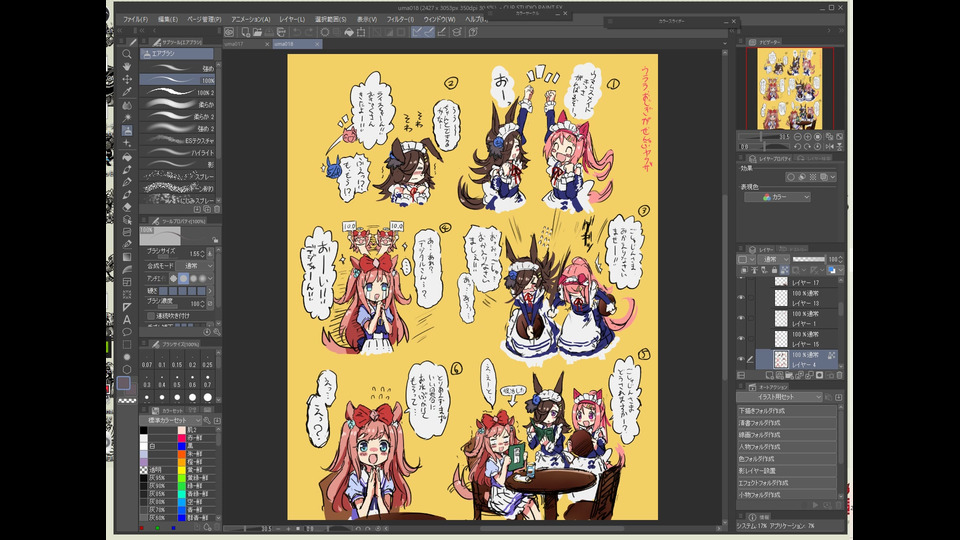Image resolution: width=960 pixels, height=540 pixels.
Task: Delete layer using trash icon
Action: coord(839,375)
